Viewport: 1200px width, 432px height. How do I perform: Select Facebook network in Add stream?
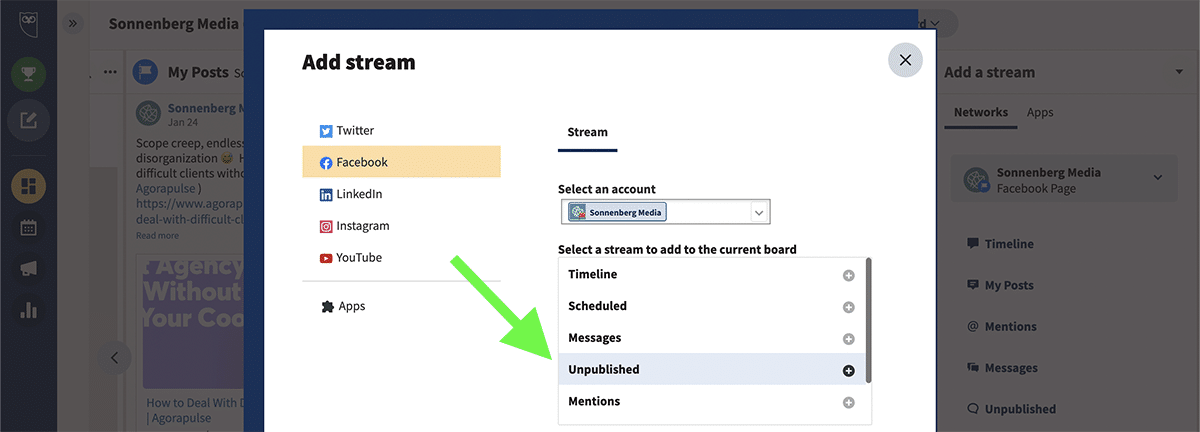[x=401, y=162]
